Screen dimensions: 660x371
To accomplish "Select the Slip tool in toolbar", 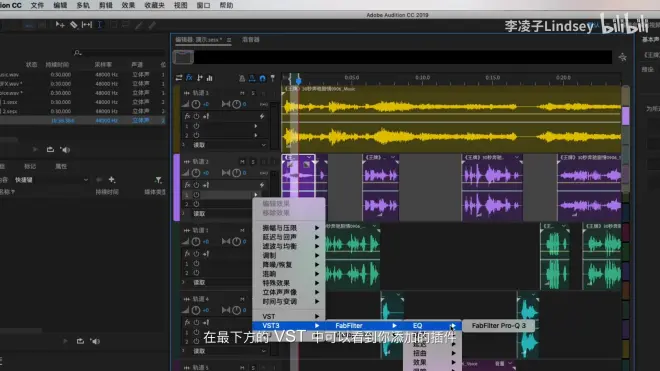I will pyautogui.click(x=87, y=25).
